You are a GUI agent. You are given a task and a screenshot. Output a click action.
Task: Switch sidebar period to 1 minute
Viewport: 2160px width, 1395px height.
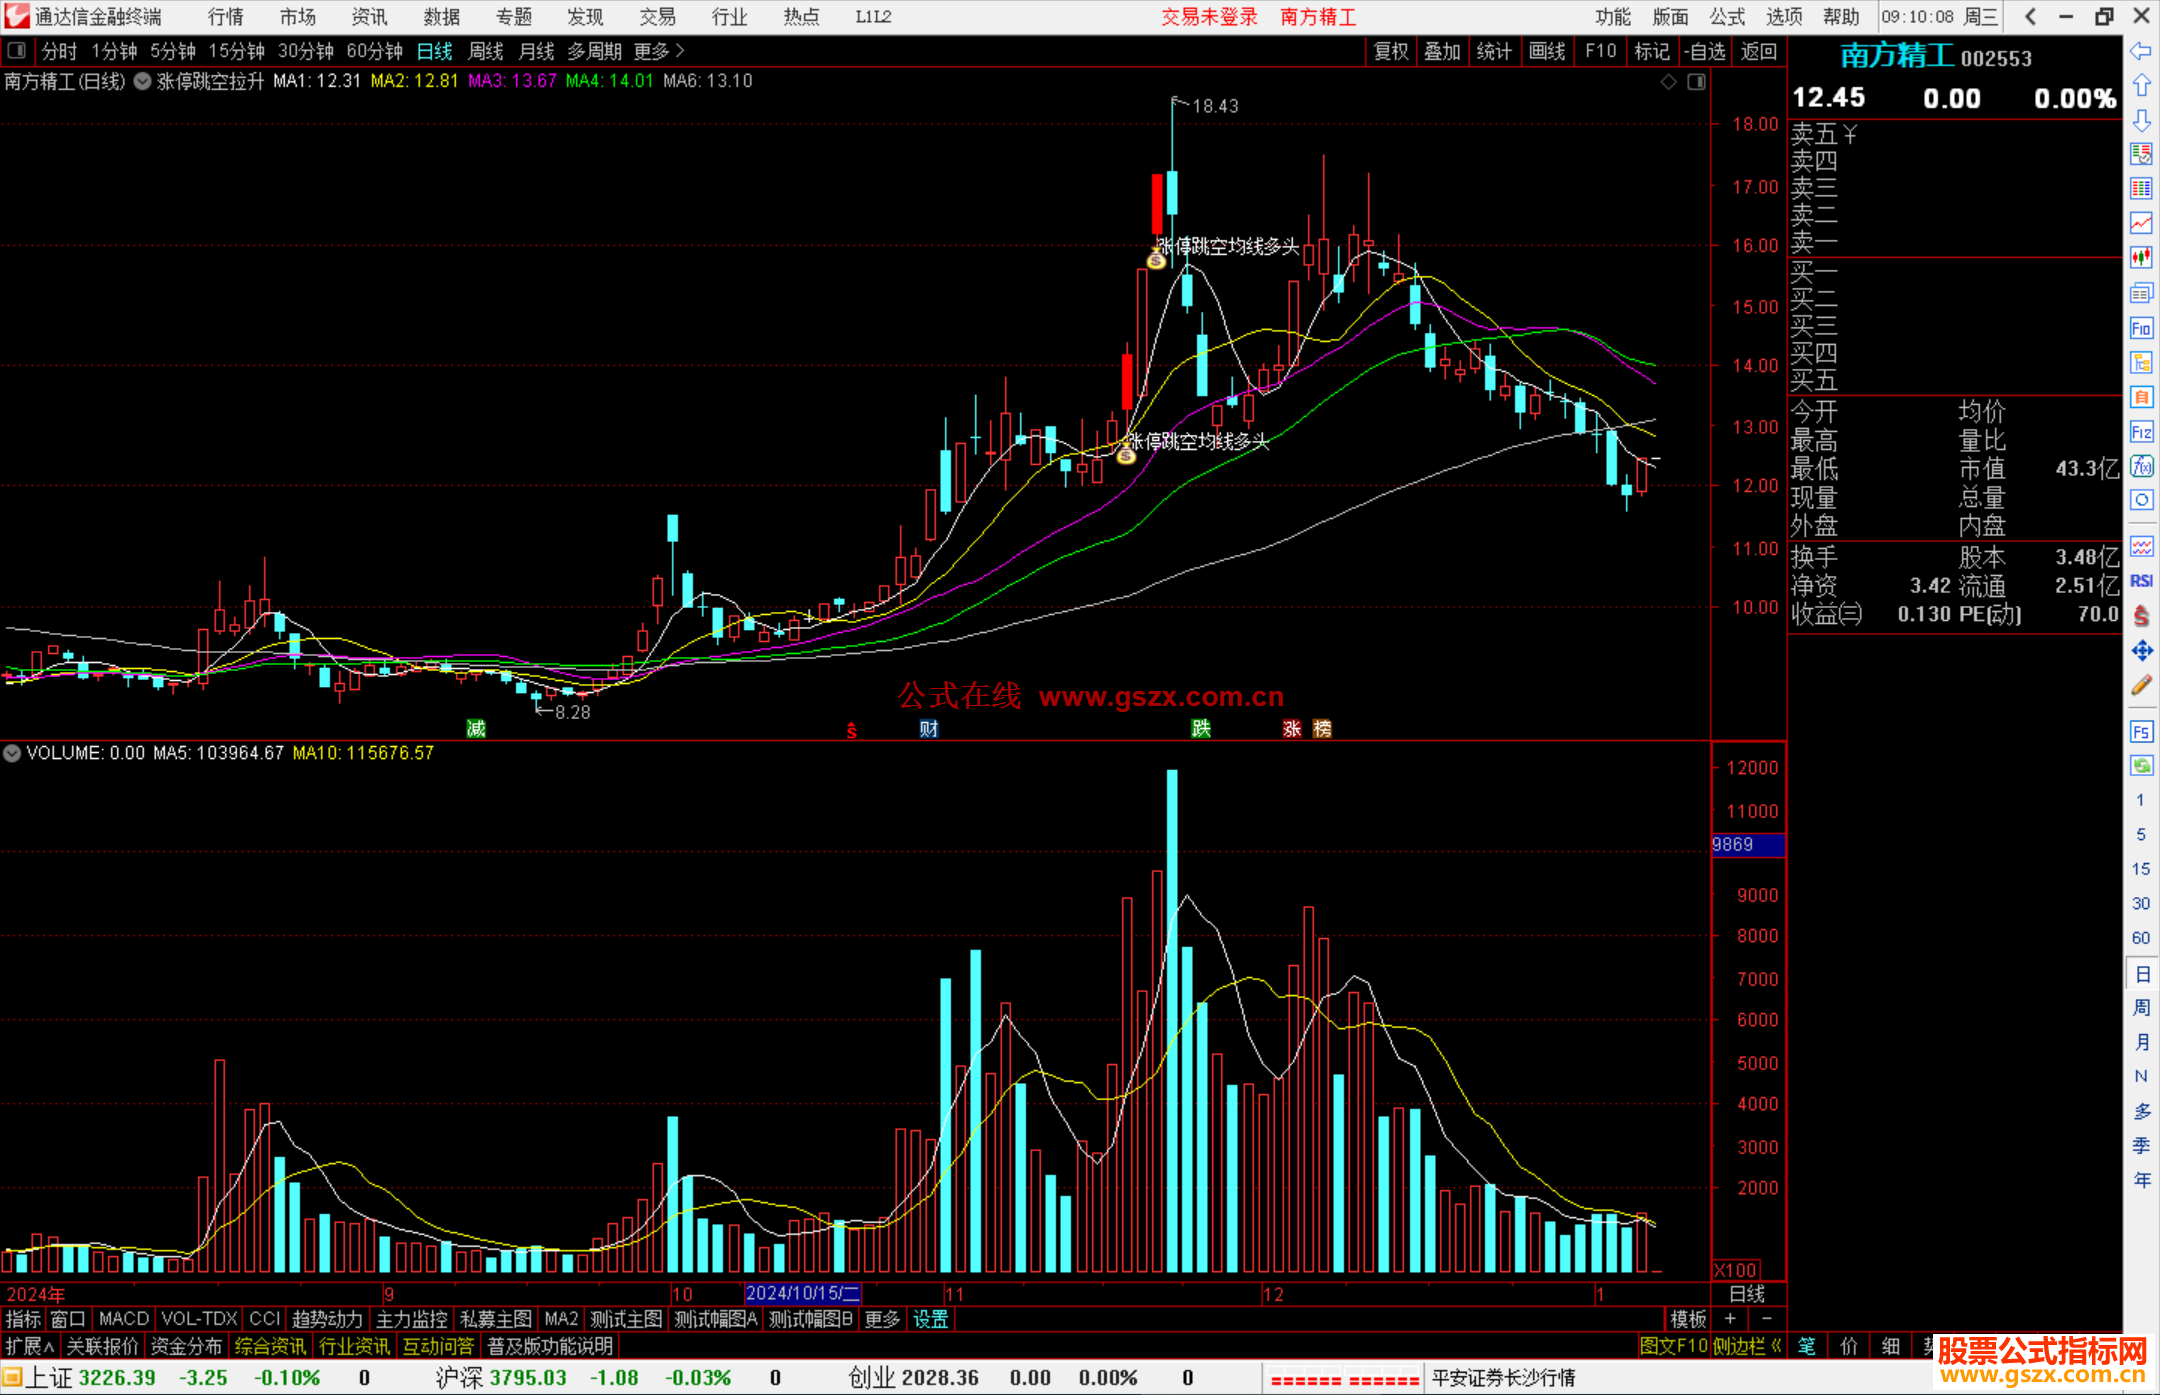click(x=2140, y=800)
